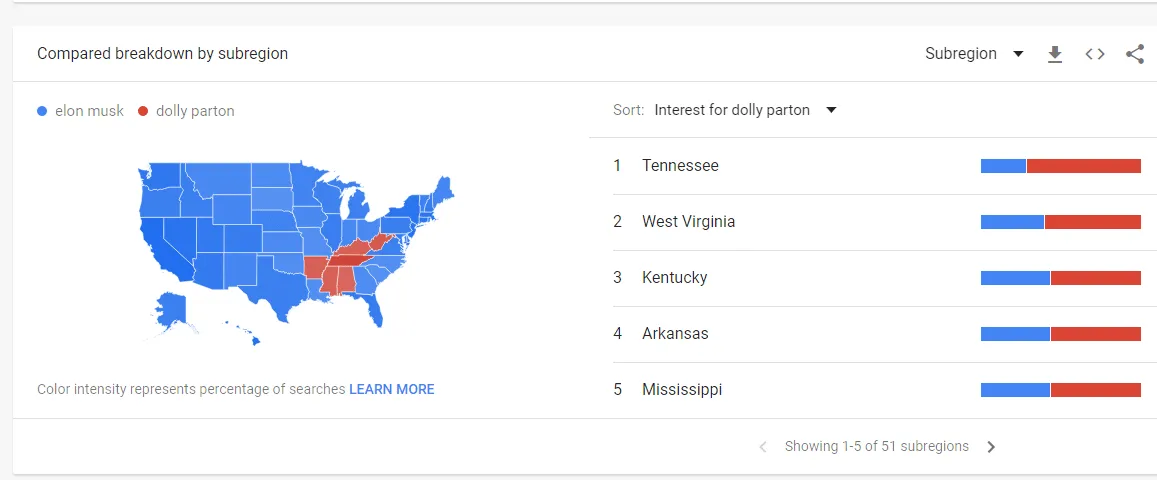Open the Subregion dropdown
This screenshot has width=1157, height=480.
point(961,54)
